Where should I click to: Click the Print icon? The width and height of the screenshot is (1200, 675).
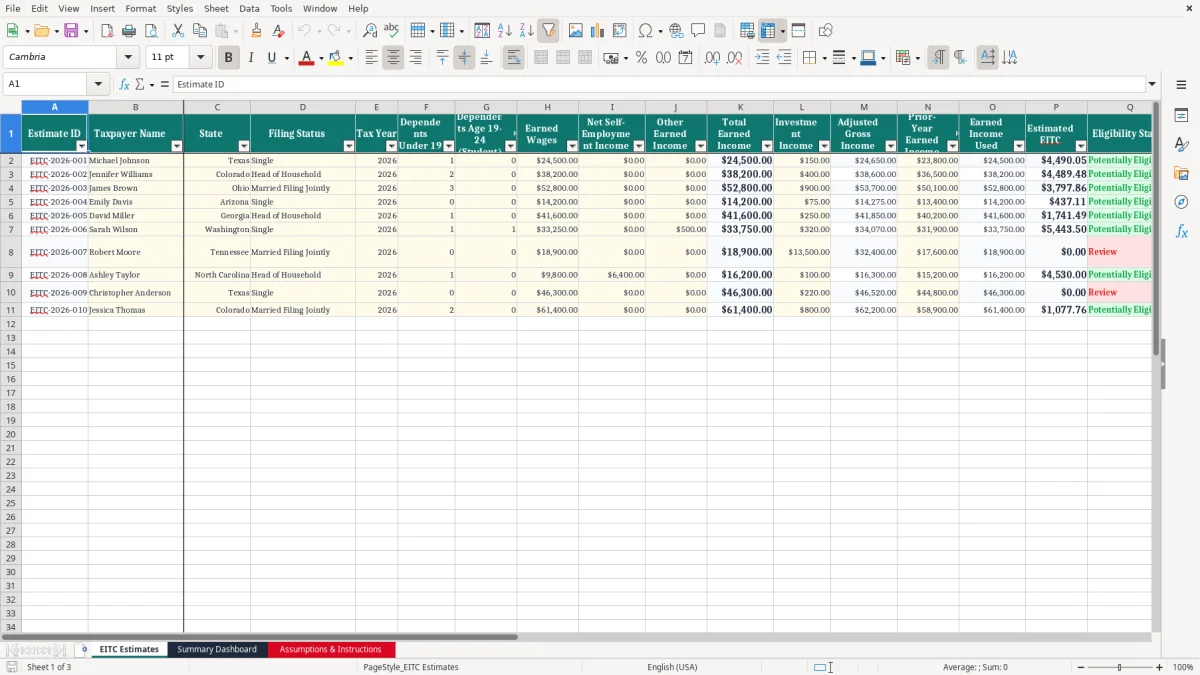129,31
